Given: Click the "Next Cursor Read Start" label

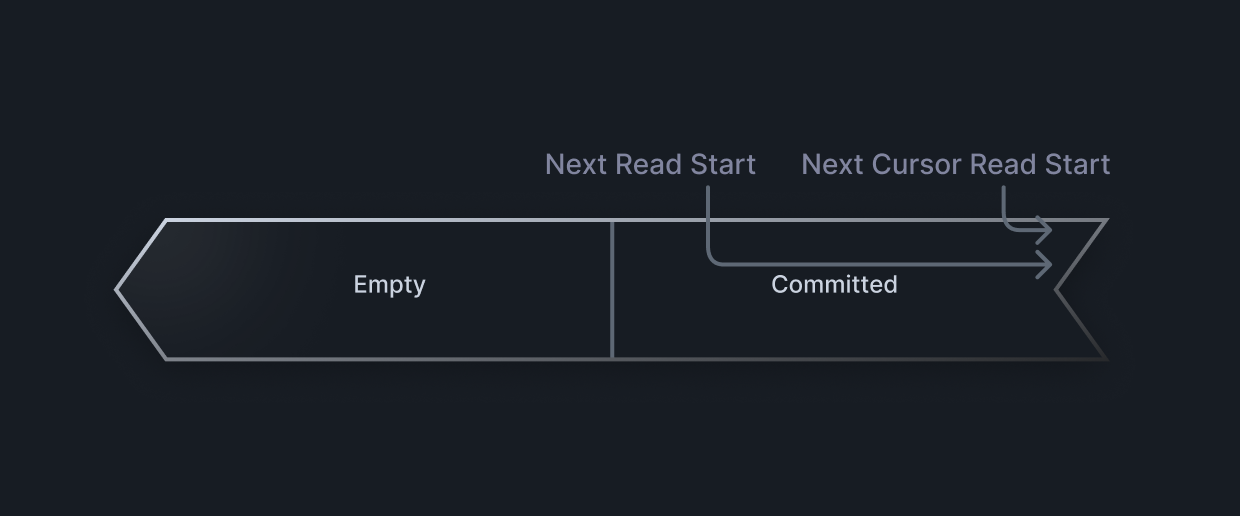Looking at the screenshot, I should click(x=955, y=164).
